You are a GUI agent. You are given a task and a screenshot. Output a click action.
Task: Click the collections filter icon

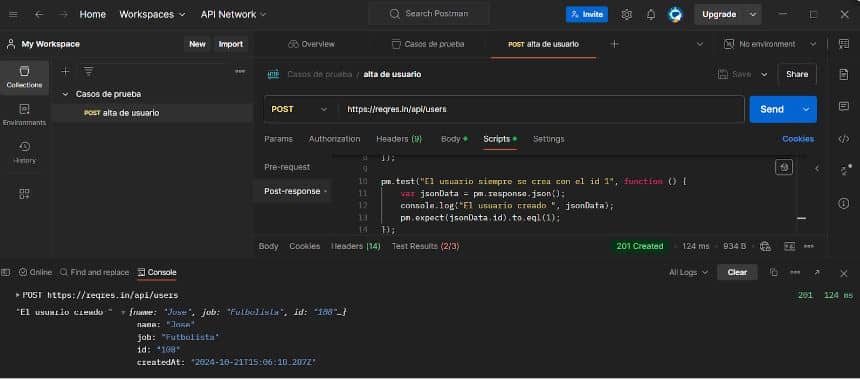(x=88, y=71)
